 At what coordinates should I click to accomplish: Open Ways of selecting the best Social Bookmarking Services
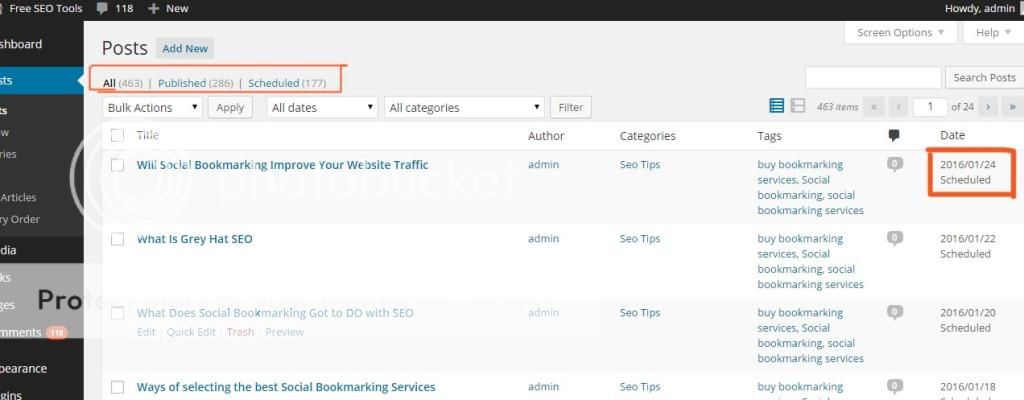point(285,387)
